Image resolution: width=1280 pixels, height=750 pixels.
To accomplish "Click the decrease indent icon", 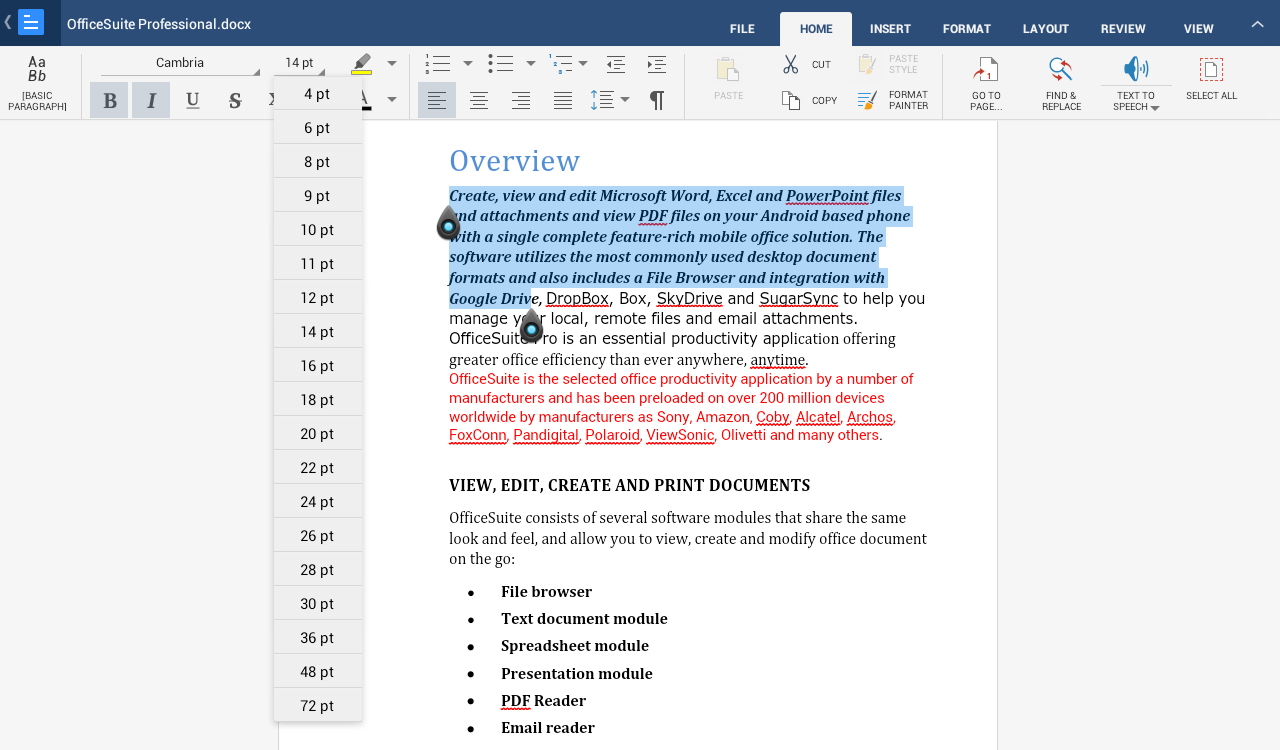I will click(x=616, y=64).
